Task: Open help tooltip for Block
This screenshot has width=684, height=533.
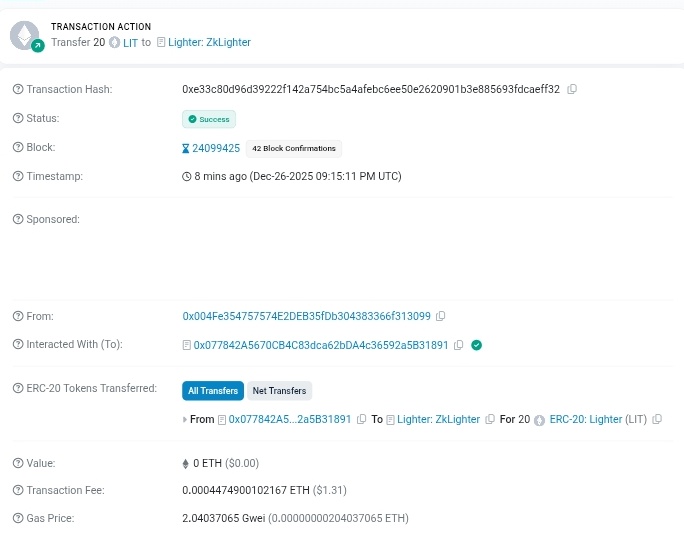Action: click(18, 147)
